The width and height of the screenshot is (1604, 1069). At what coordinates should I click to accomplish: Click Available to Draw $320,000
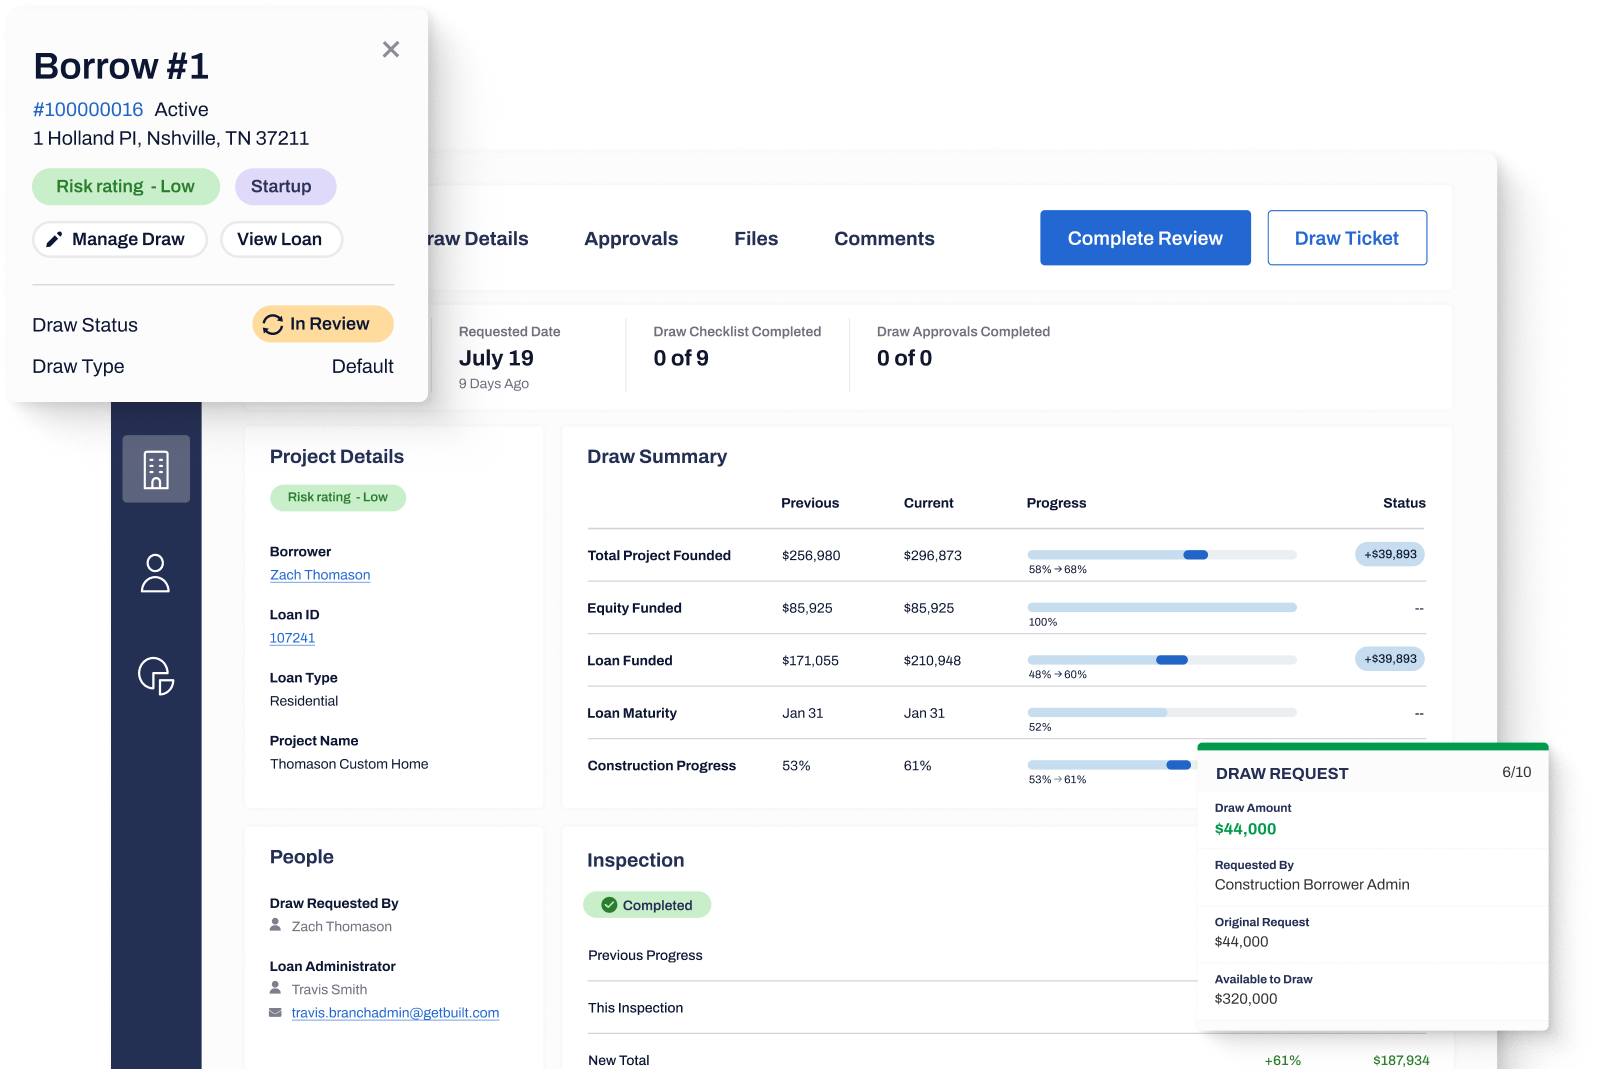point(1246,999)
